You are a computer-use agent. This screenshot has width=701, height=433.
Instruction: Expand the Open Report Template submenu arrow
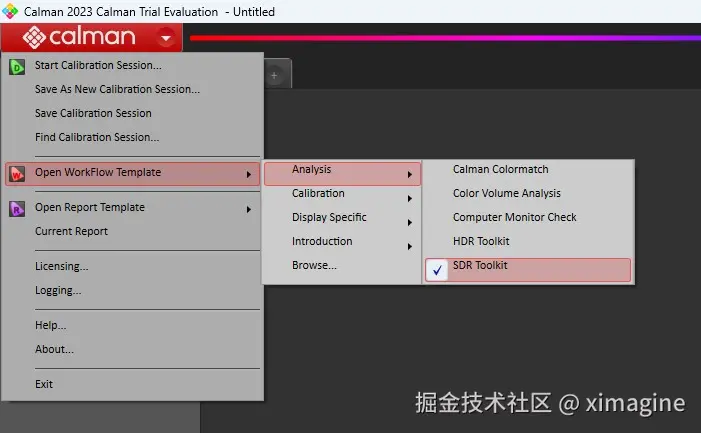tap(249, 210)
